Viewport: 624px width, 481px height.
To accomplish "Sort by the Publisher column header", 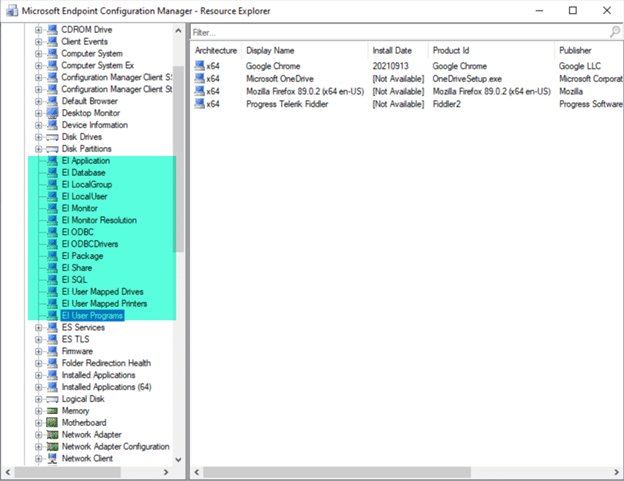I will [589, 51].
